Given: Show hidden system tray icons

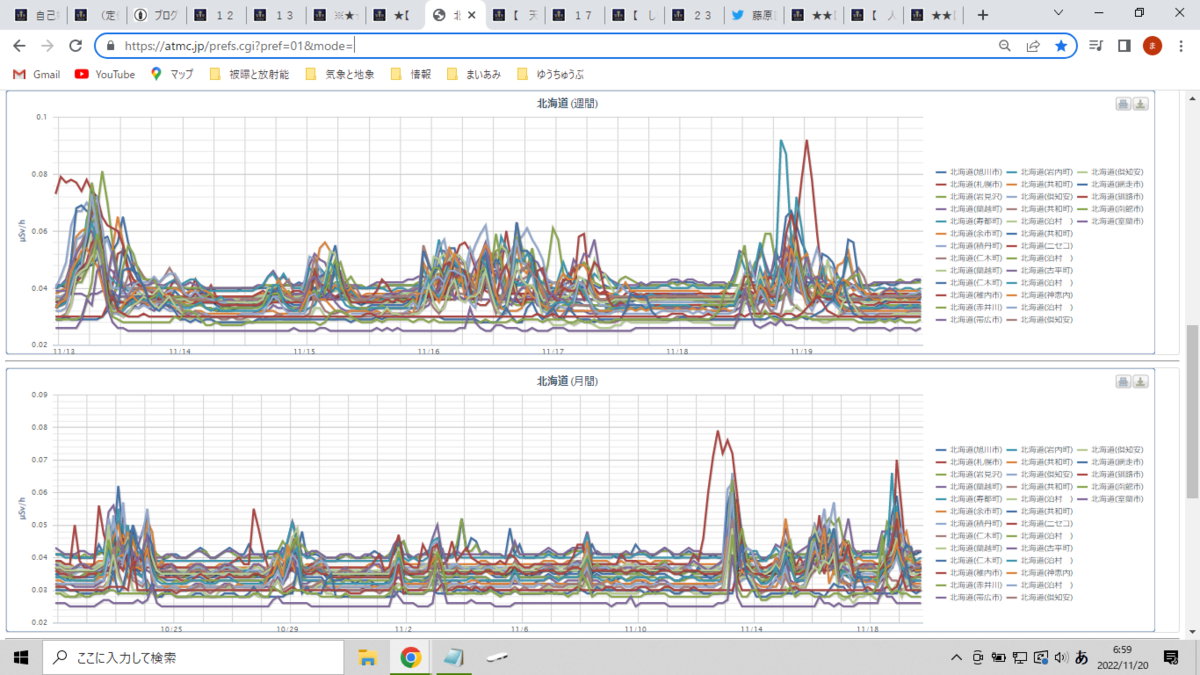Looking at the screenshot, I should pyautogui.click(x=957, y=658).
